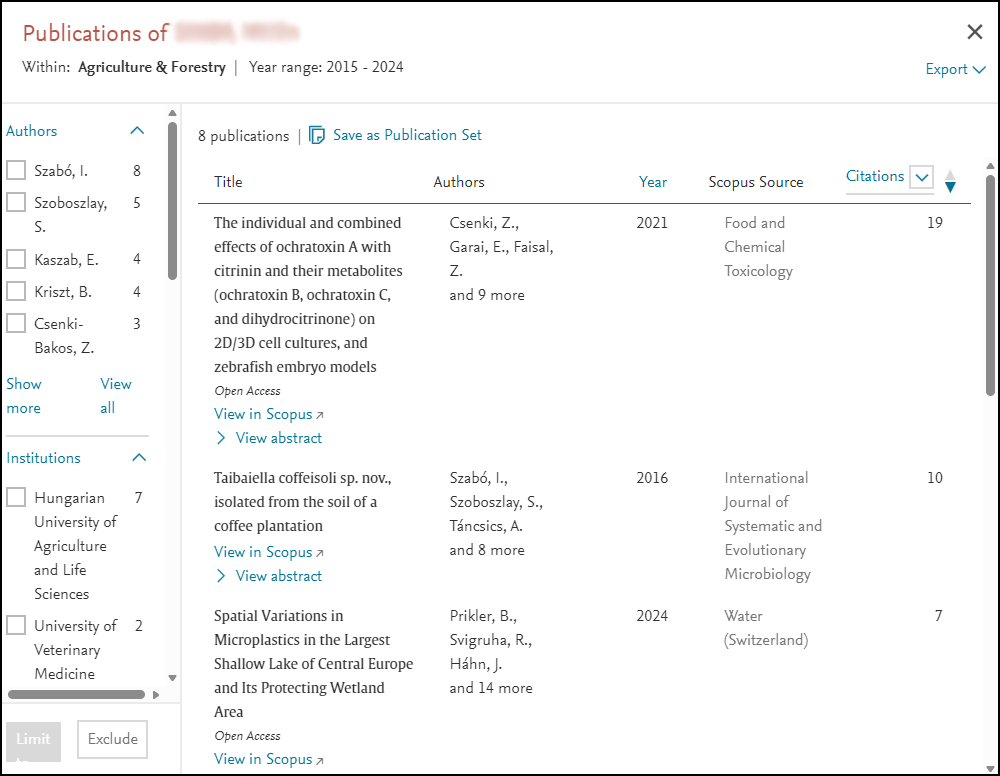The image size is (1000, 776).
Task: Check the Csenki-Bakos, Z. author checkbox
Action: (x=16, y=323)
